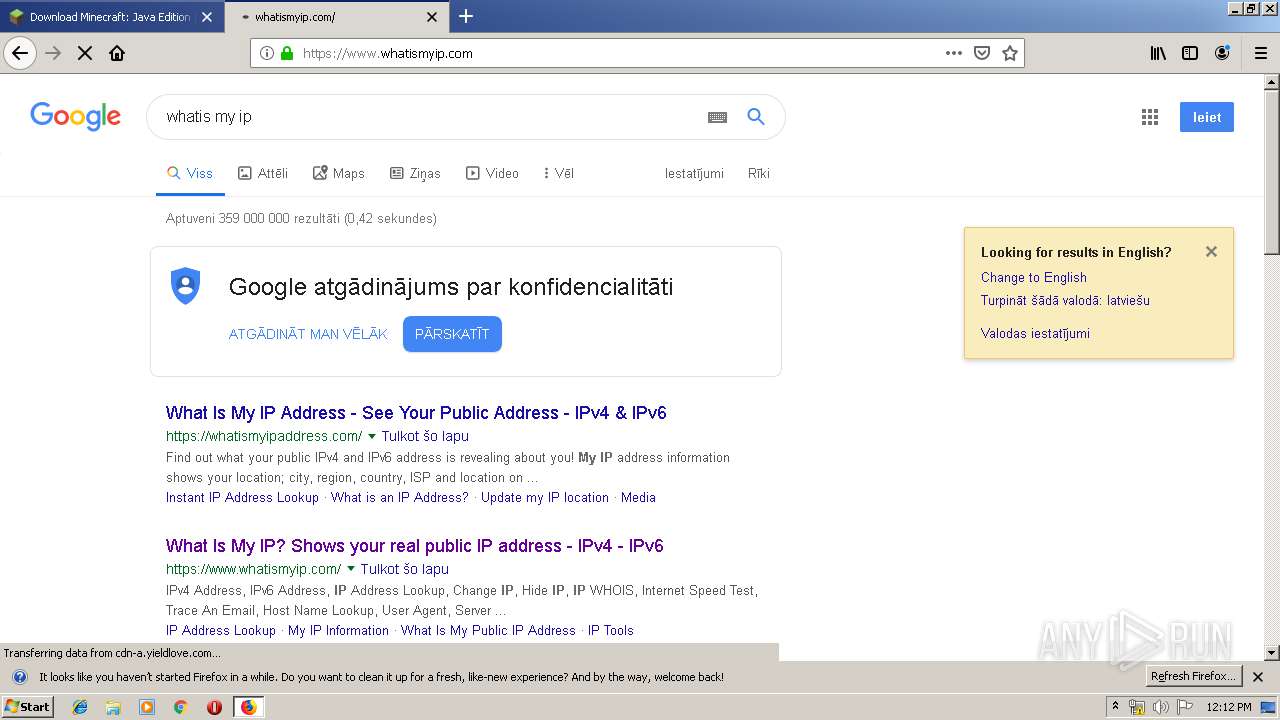The image size is (1280, 720).
Task: Click the forward navigation arrow
Action: [53, 53]
